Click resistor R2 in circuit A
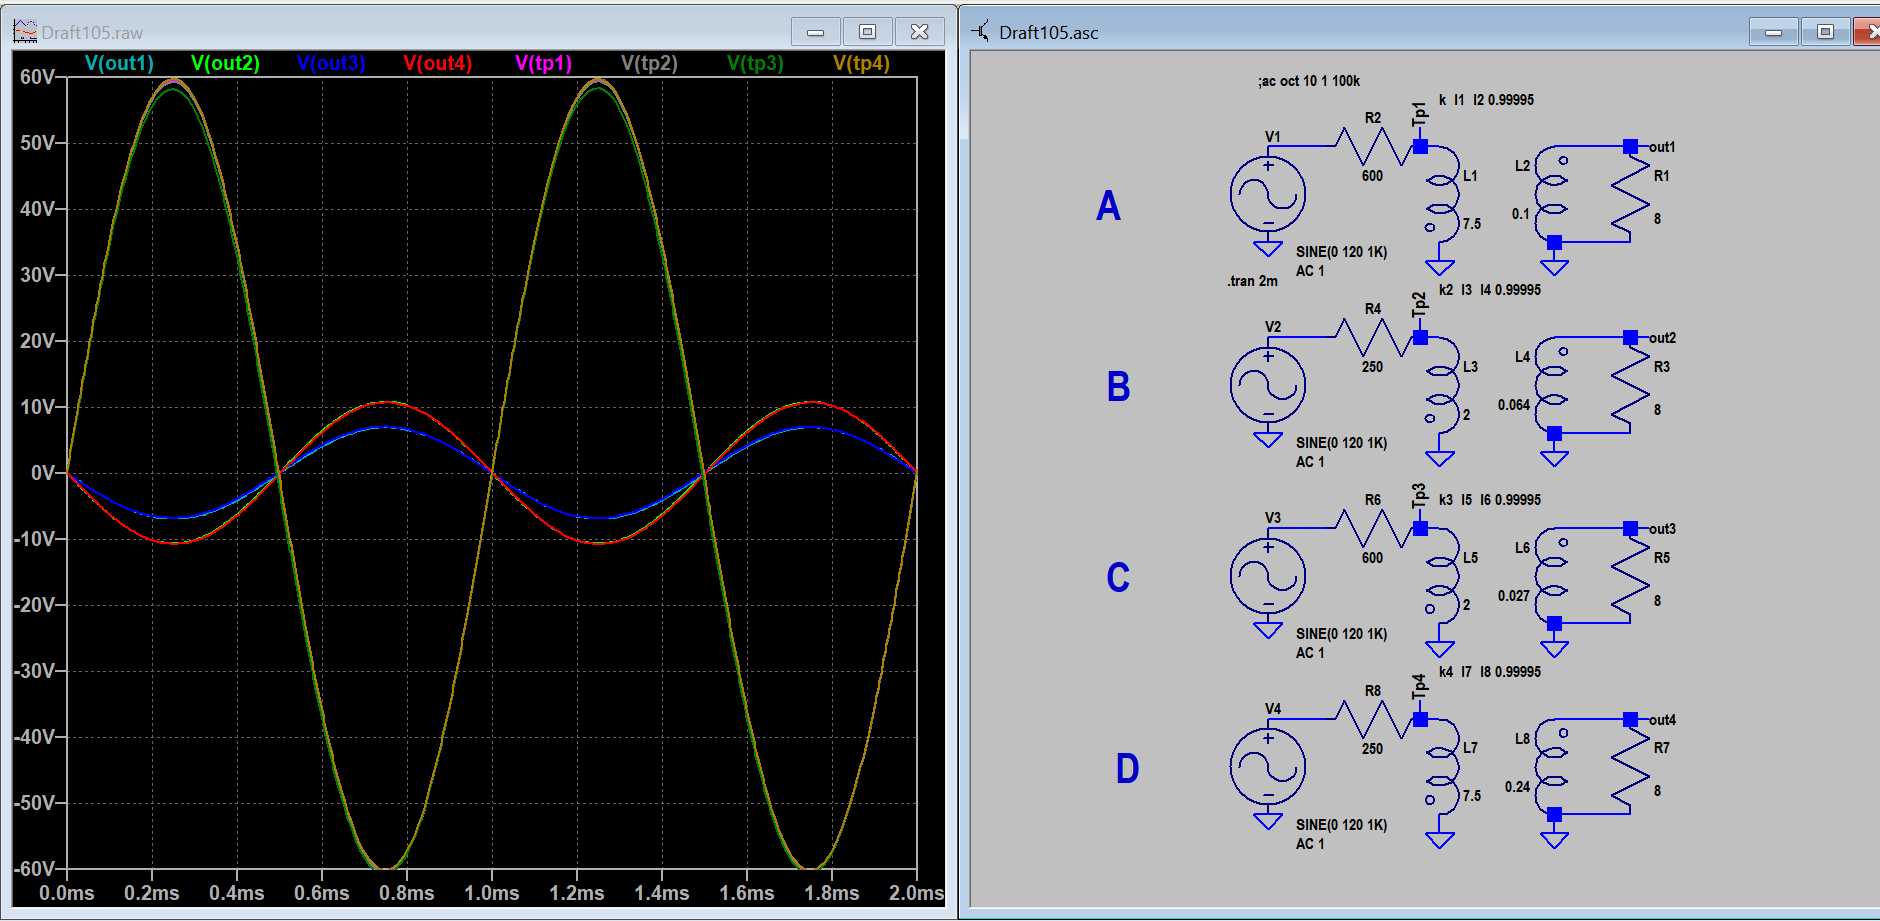This screenshot has width=1880, height=921. coord(1373,147)
